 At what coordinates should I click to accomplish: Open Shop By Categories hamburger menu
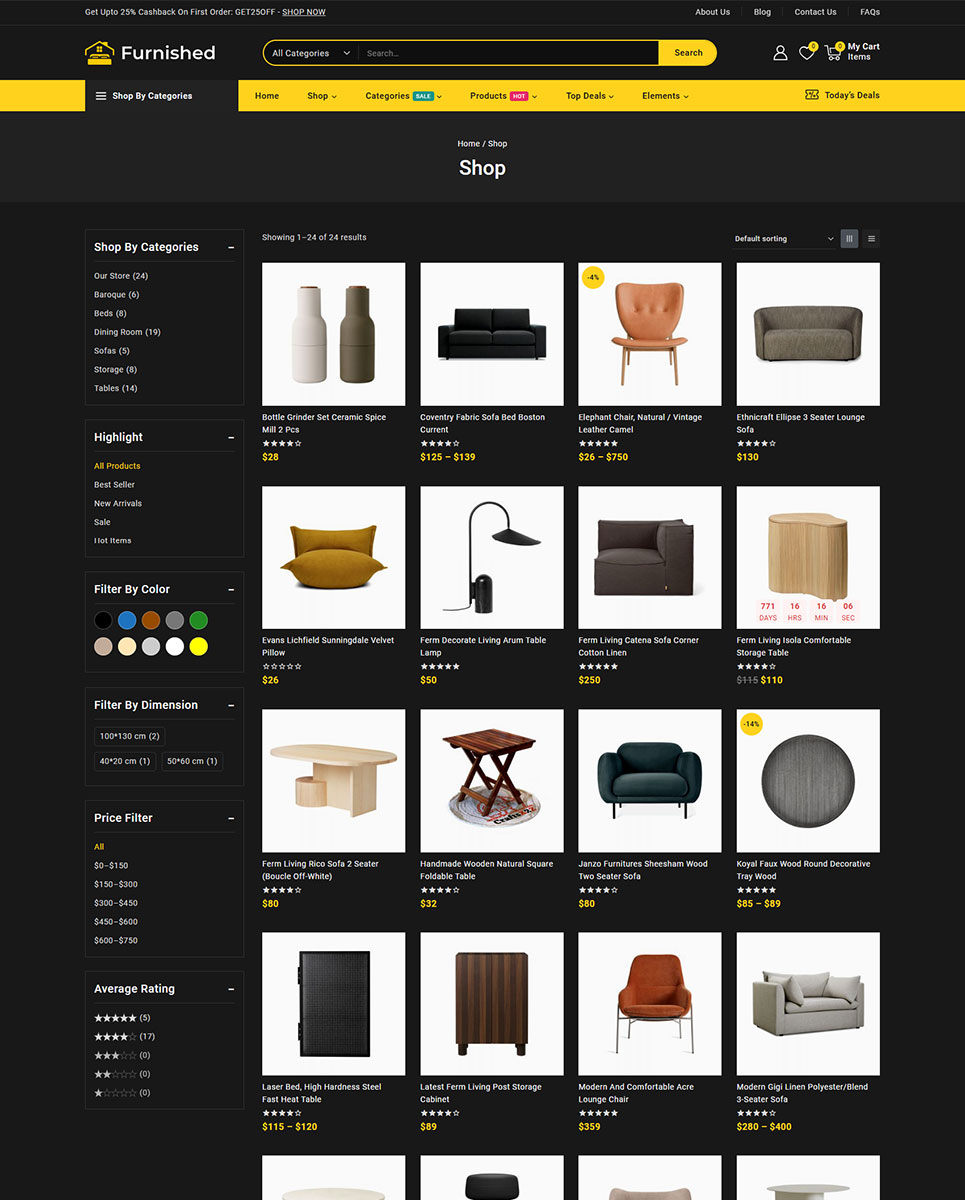101,96
